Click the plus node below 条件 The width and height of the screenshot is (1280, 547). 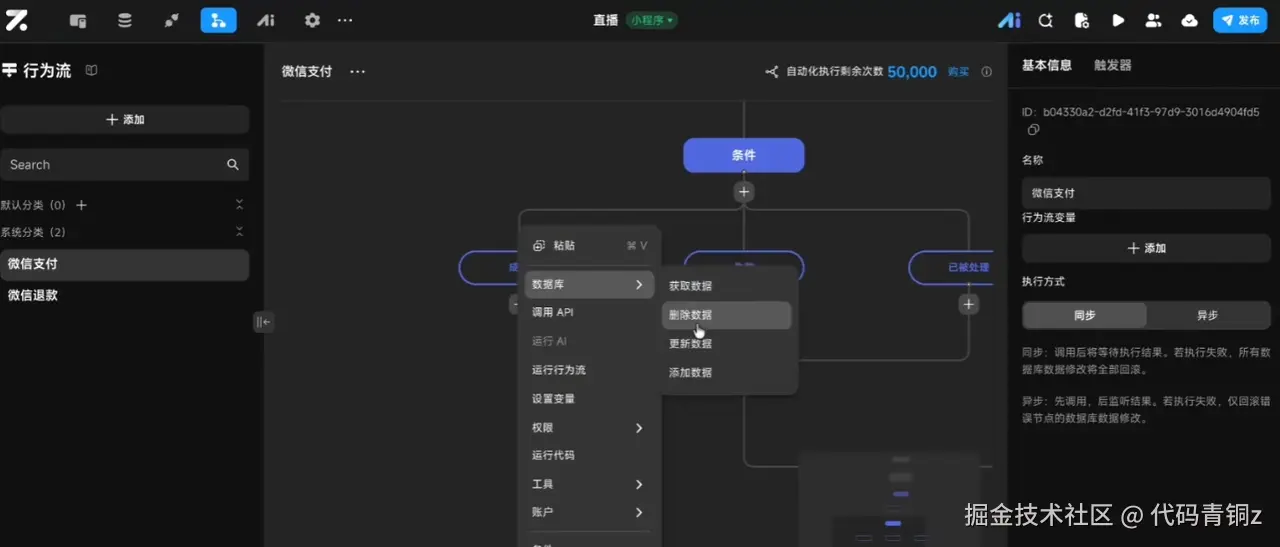[x=743, y=191]
